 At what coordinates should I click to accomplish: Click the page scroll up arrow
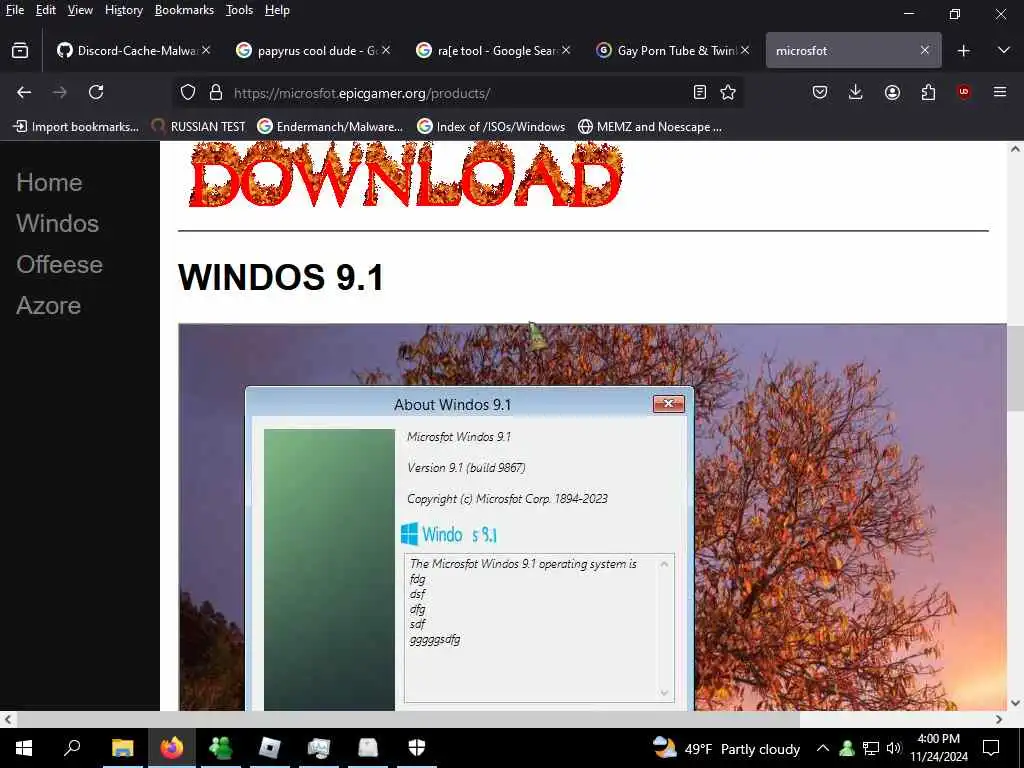click(1015, 149)
